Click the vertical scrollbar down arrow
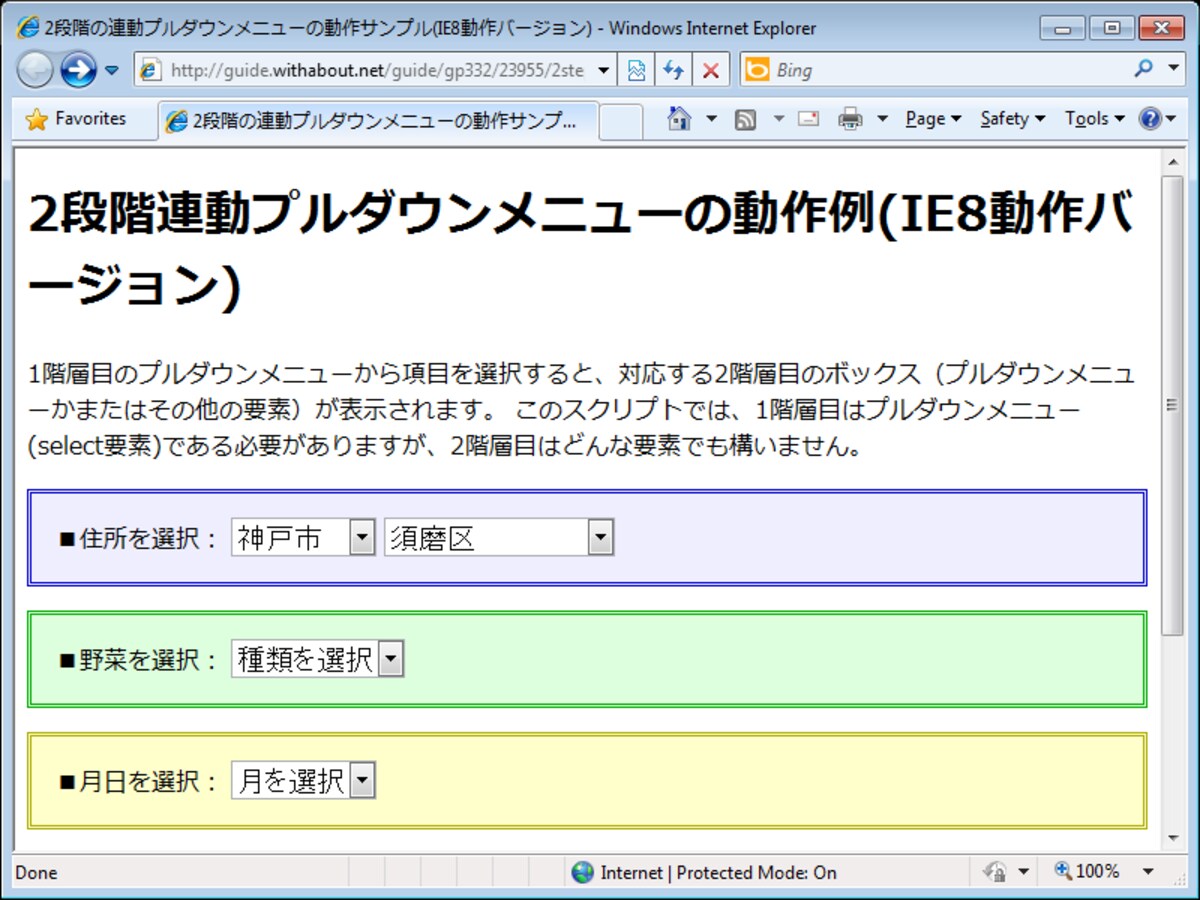 coord(1171,838)
